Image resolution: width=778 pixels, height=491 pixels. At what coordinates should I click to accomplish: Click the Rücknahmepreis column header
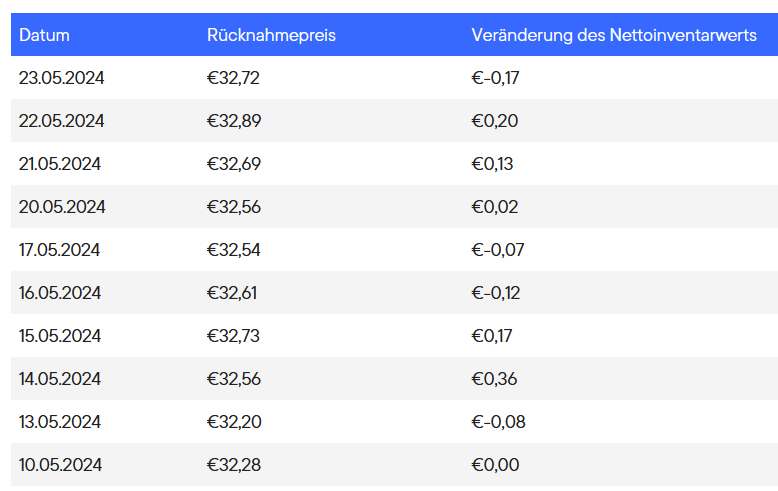pos(271,35)
